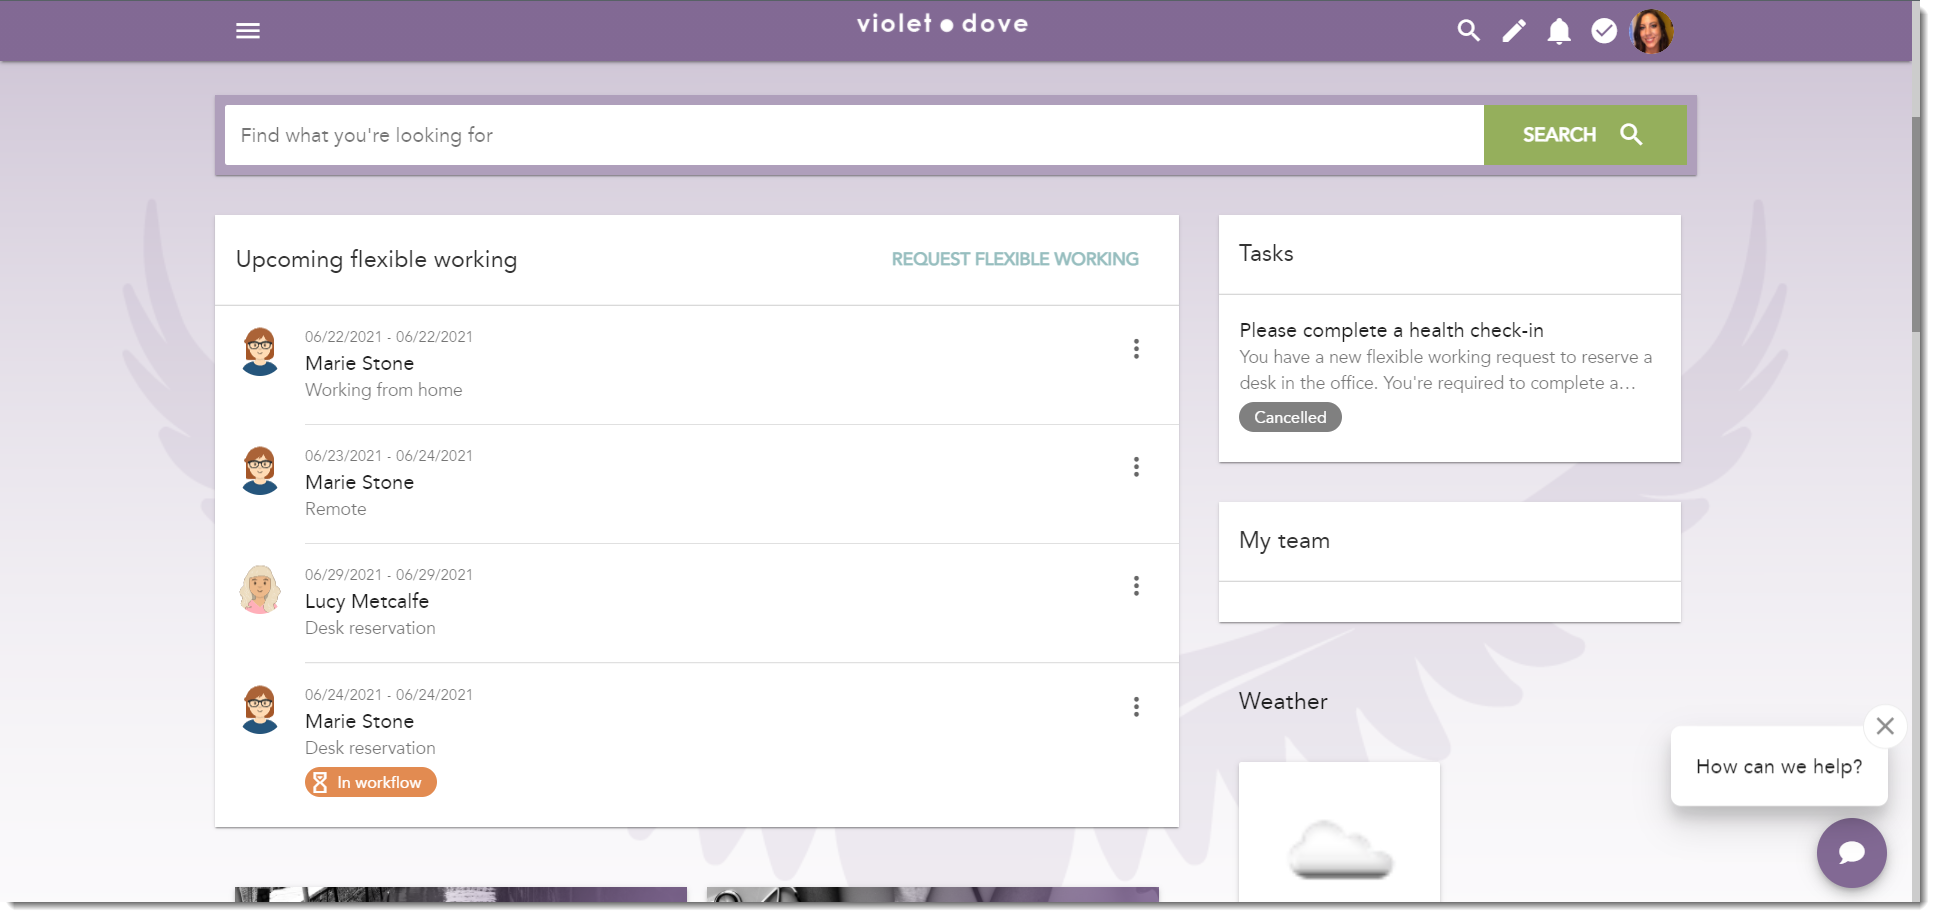This screenshot has width=1935, height=917.
Task: Click Lucy Metcalfe's avatar
Action: 260,590
